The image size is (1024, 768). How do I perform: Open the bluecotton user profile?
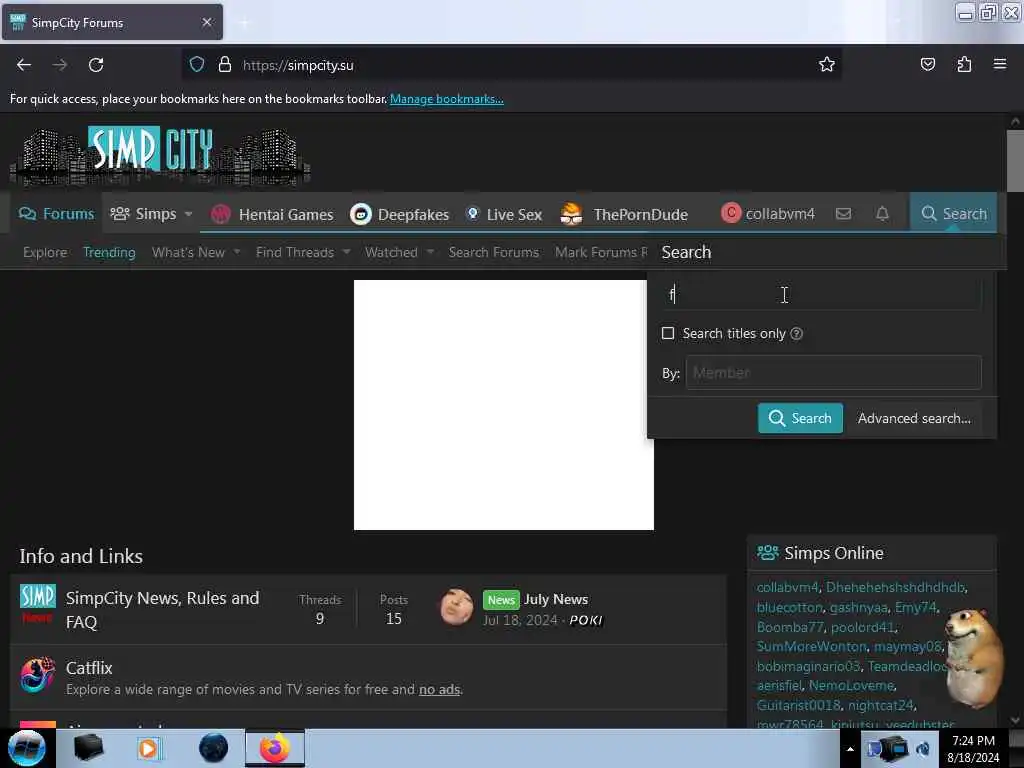tap(790, 607)
